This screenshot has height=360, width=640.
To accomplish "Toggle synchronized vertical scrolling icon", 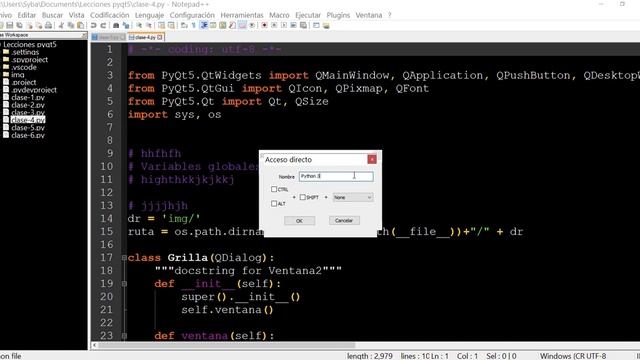I will [x=161, y=25].
